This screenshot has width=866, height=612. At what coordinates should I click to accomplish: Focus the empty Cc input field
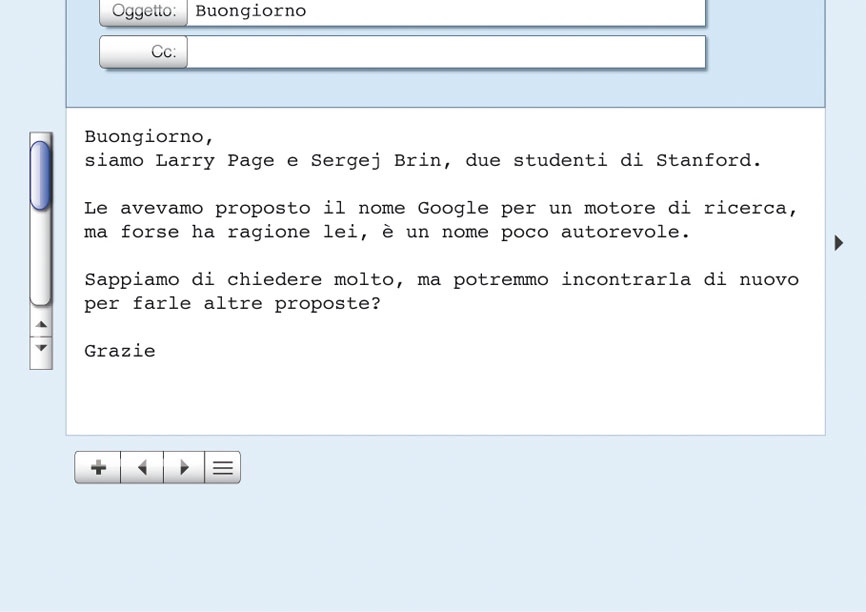[x=446, y=52]
